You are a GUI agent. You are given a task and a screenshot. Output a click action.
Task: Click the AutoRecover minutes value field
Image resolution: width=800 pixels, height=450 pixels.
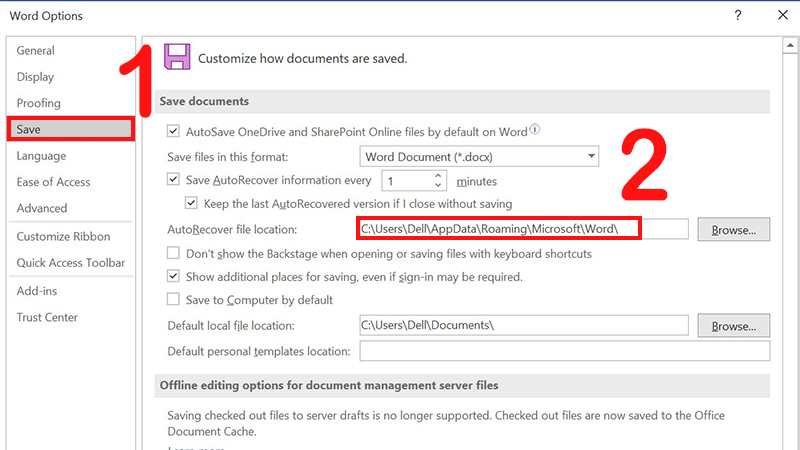coord(408,181)
